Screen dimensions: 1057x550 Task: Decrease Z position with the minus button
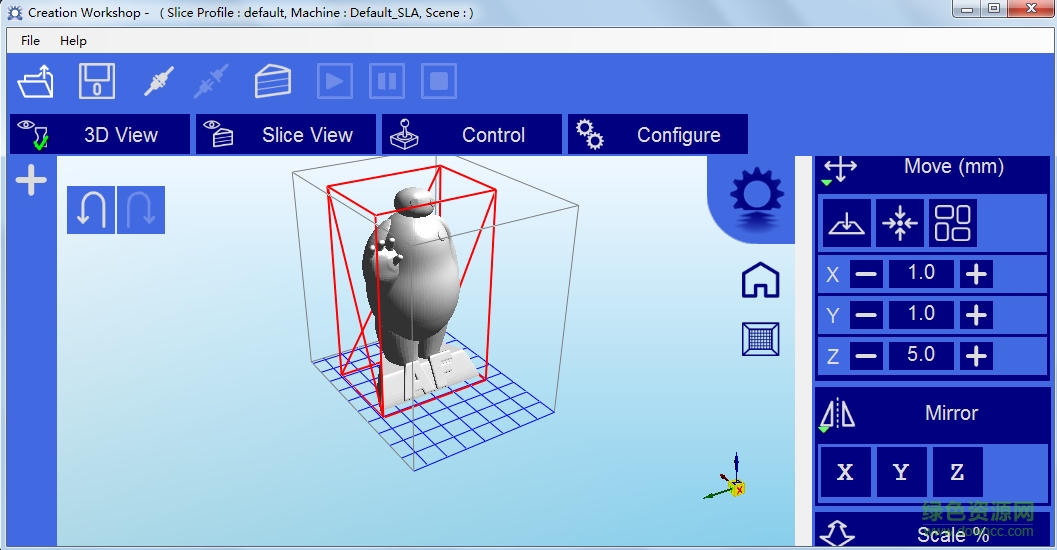click(866, 355)
